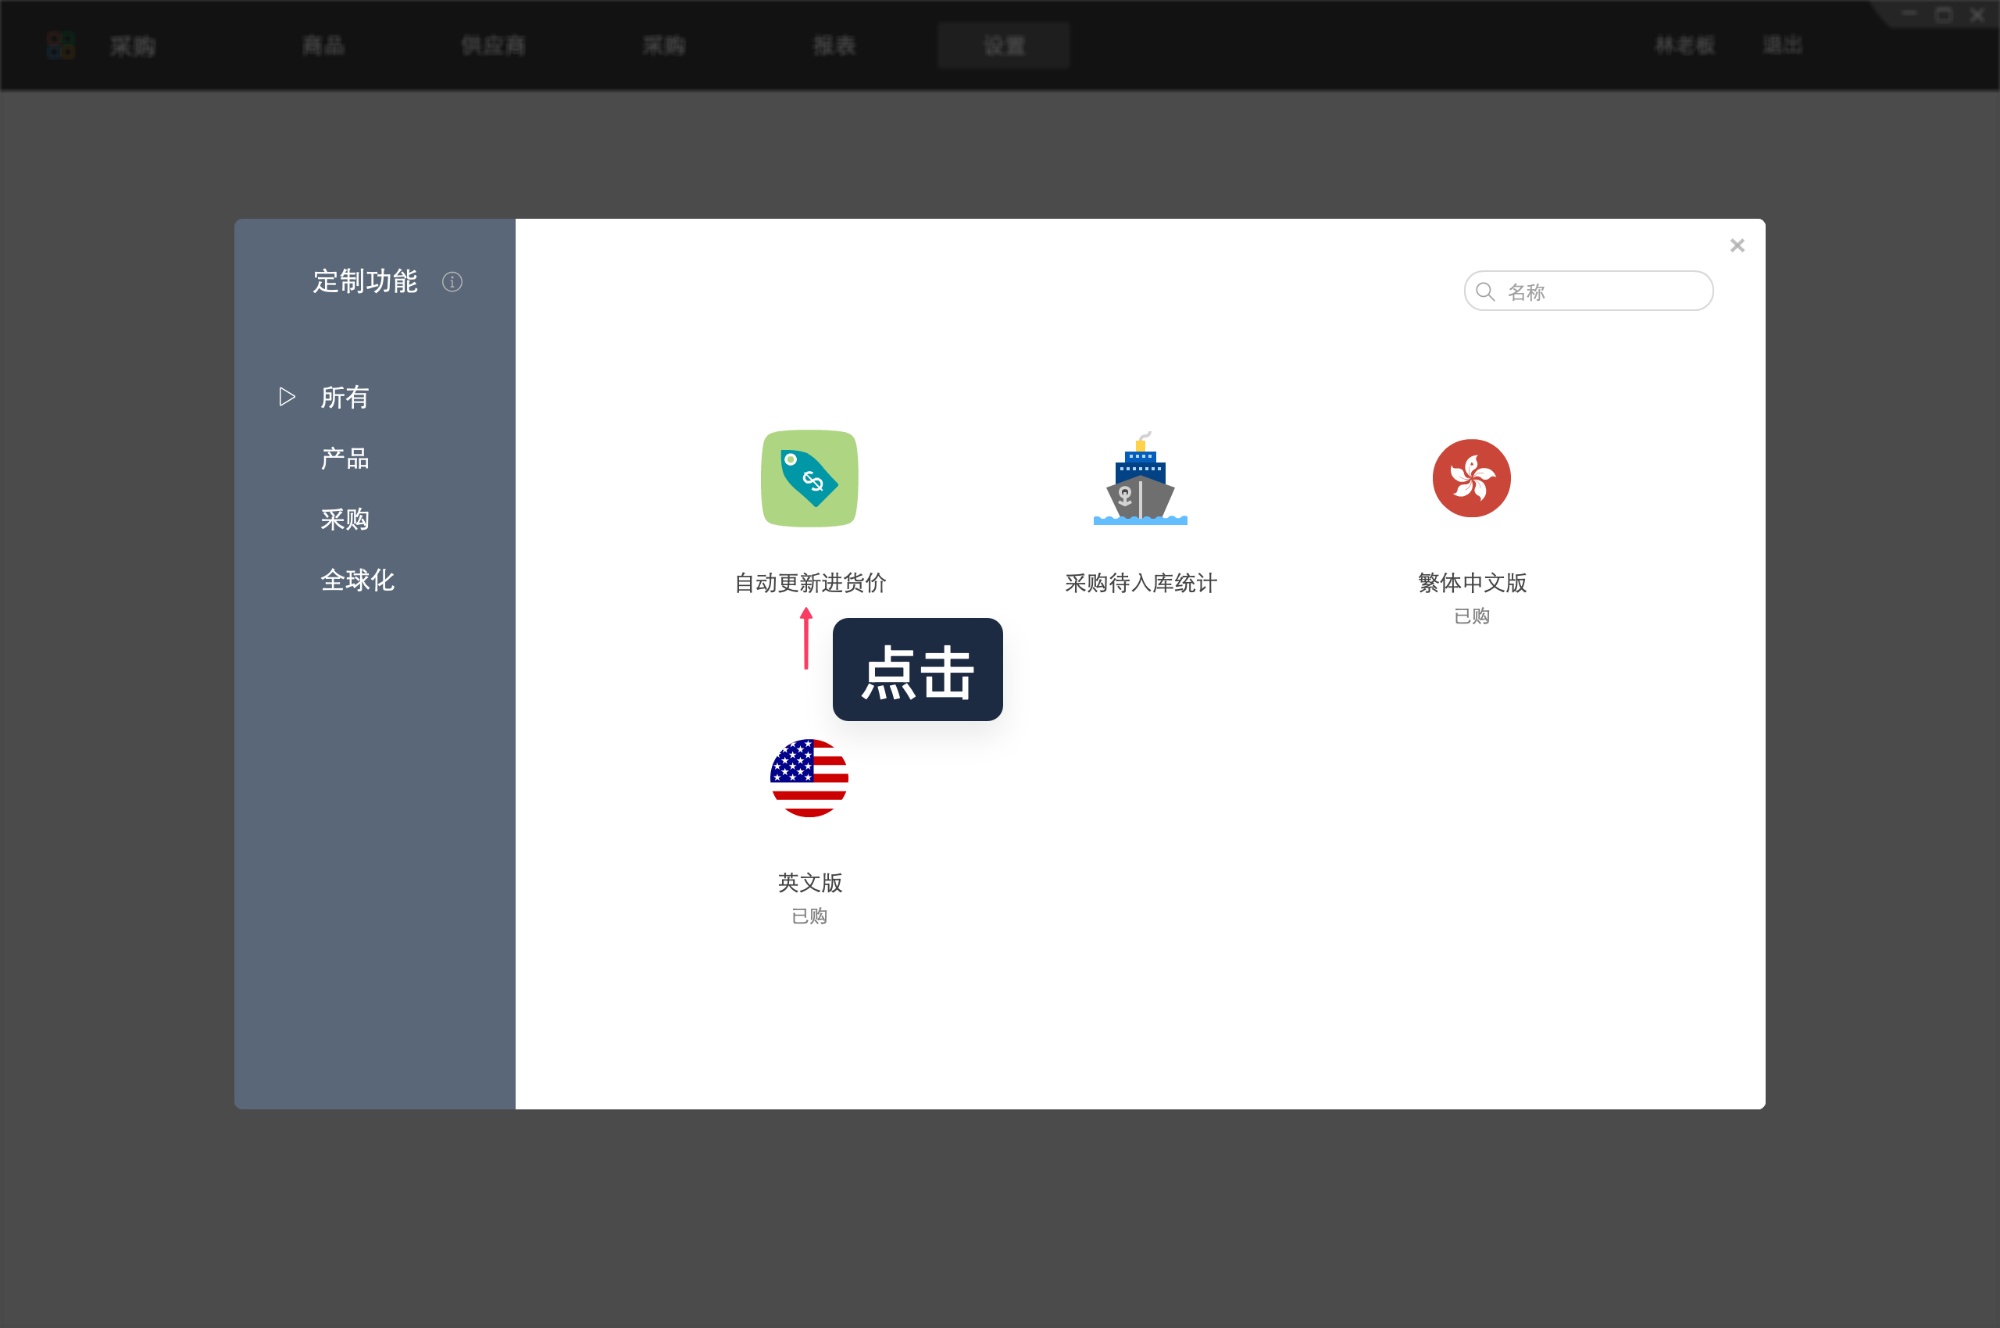The width and height of the screenshot is (2000, 1328).
Task: Open the 自动更新进货价 green price tag icon
Action: click(x=810, y=479)
